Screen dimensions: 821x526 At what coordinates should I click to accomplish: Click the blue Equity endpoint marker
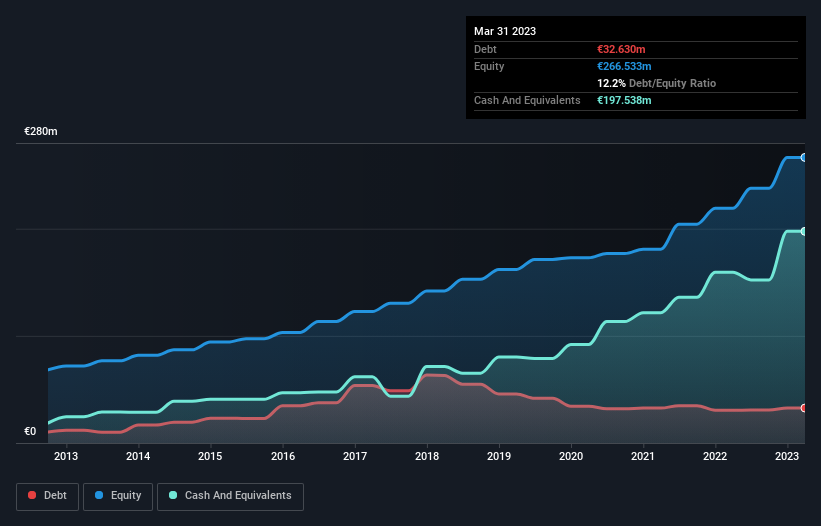point(804,158)
